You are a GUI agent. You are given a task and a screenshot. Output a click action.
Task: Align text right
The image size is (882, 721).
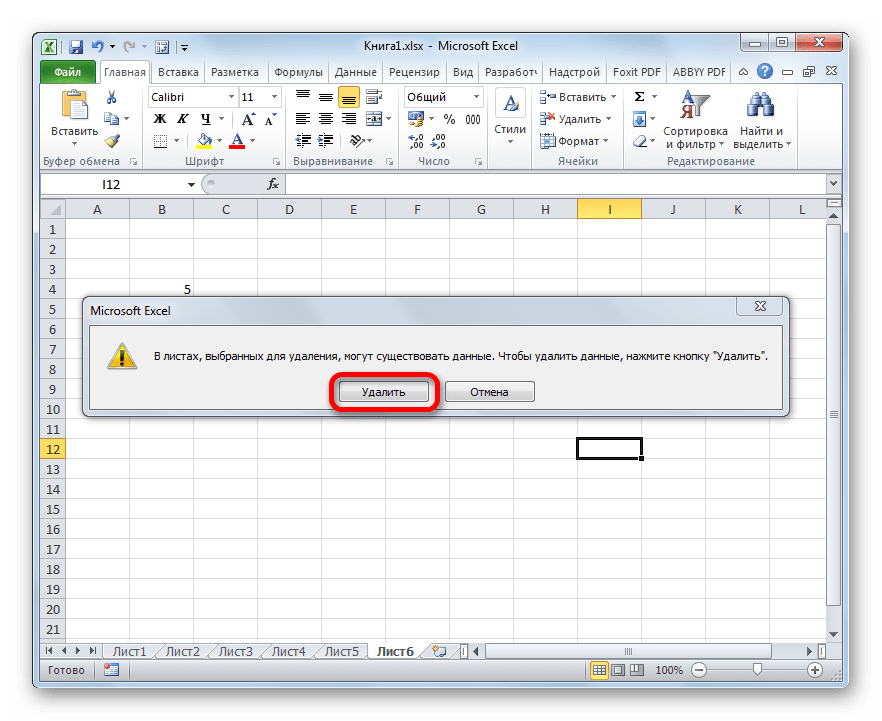pyautogui.click(x=349, y=119)
